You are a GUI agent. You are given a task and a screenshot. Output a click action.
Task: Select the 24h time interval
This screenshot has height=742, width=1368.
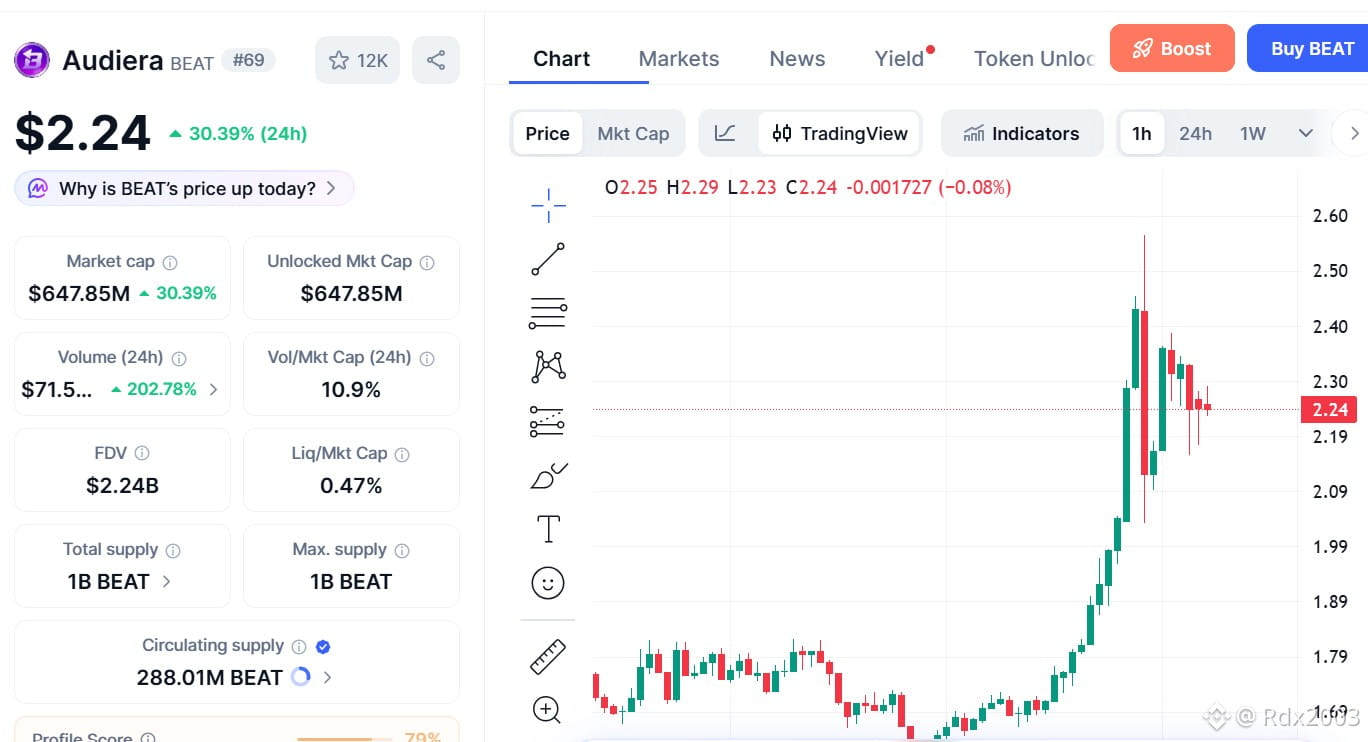[1195, 134]
